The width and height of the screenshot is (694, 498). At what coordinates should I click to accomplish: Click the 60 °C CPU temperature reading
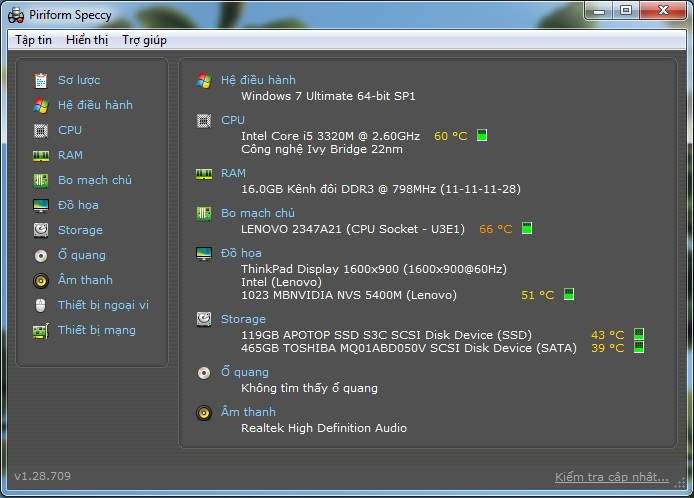pyautogui.click(x=450, y=136)
